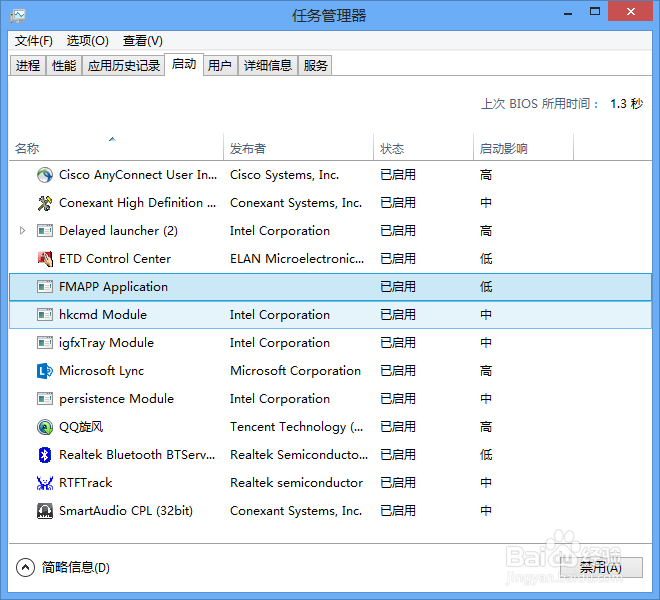660x600 pixels.
Task: Select Cisco AnyConnect User In... name
Action: click(138, 175)
